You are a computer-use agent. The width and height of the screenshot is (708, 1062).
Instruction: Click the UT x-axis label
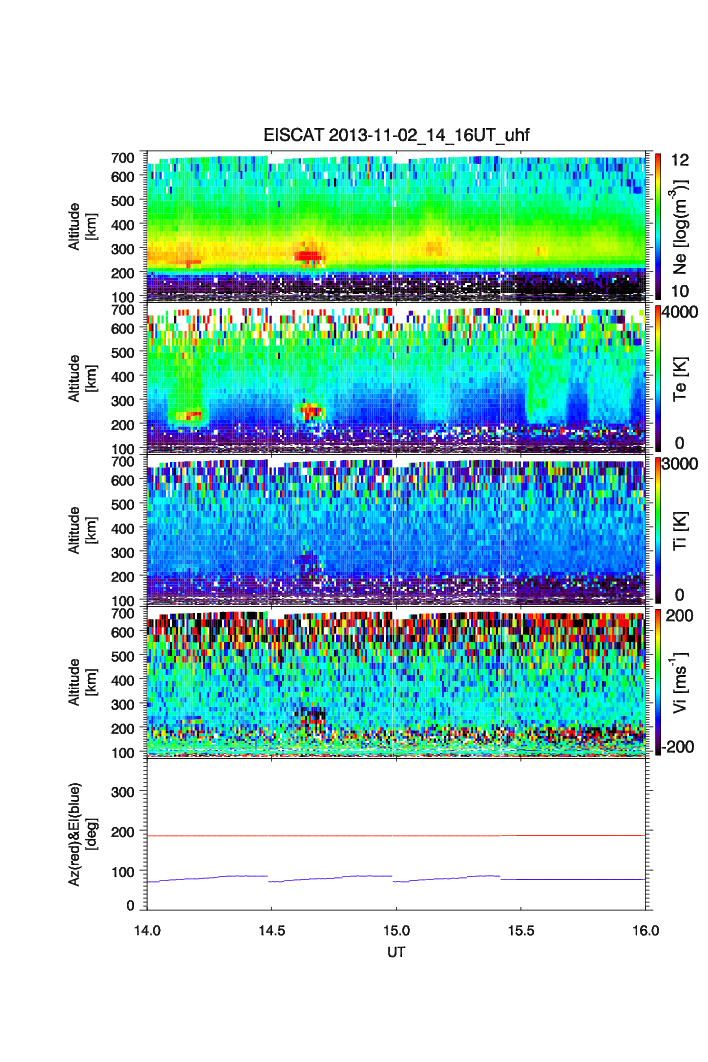click(x=397, y=953)
